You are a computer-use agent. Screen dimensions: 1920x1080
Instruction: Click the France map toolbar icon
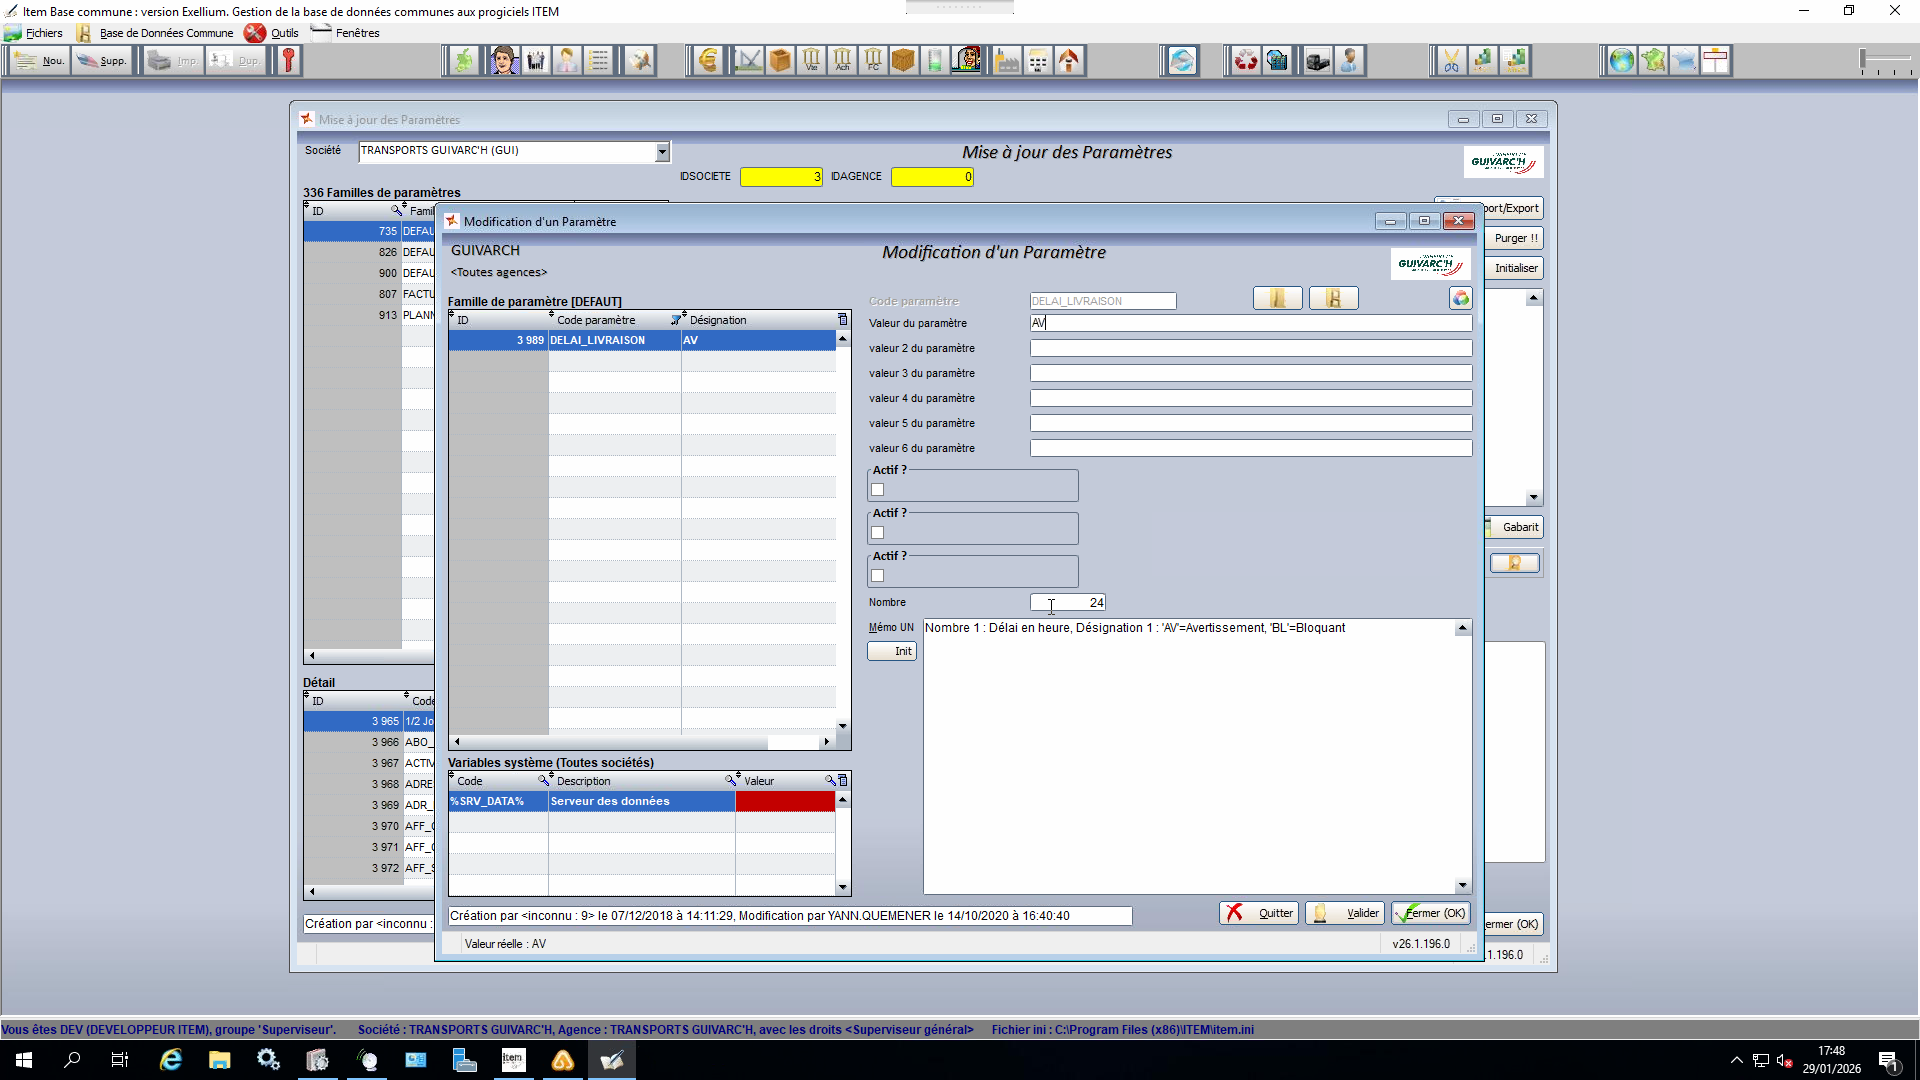coord(1653,61)
